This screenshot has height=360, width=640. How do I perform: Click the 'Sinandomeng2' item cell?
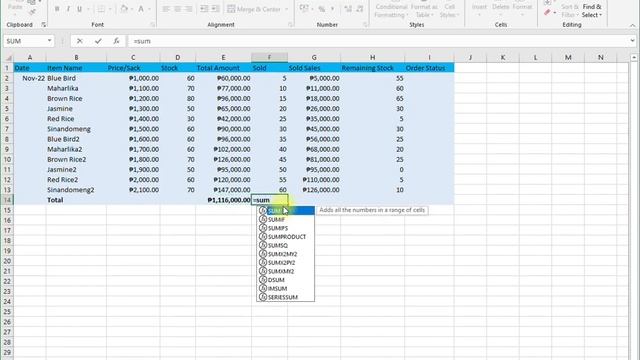[x=76, y=190]
